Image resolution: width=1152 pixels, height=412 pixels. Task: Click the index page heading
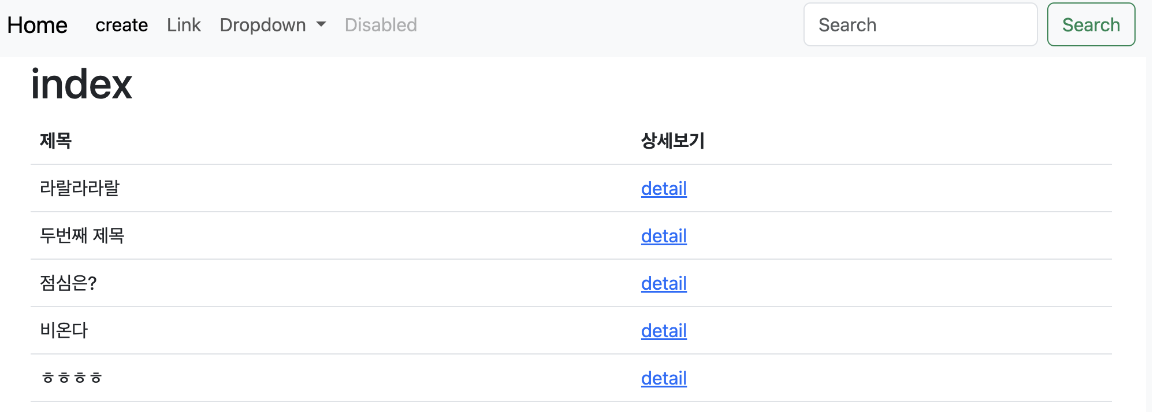point(82,85)
